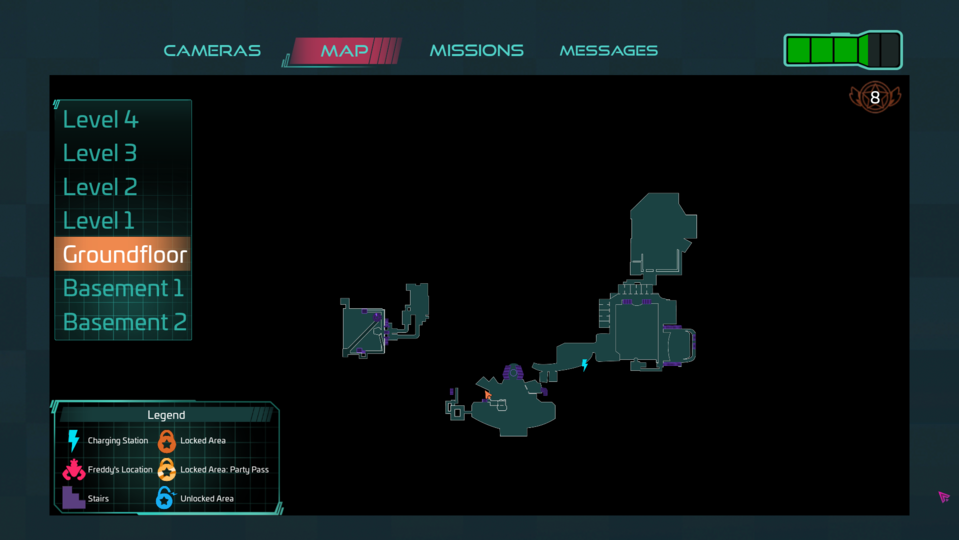The height and width of the screenshot is (540, 959).
Task: Click the 'Unlocked Area' legend label
Action: 207,498
